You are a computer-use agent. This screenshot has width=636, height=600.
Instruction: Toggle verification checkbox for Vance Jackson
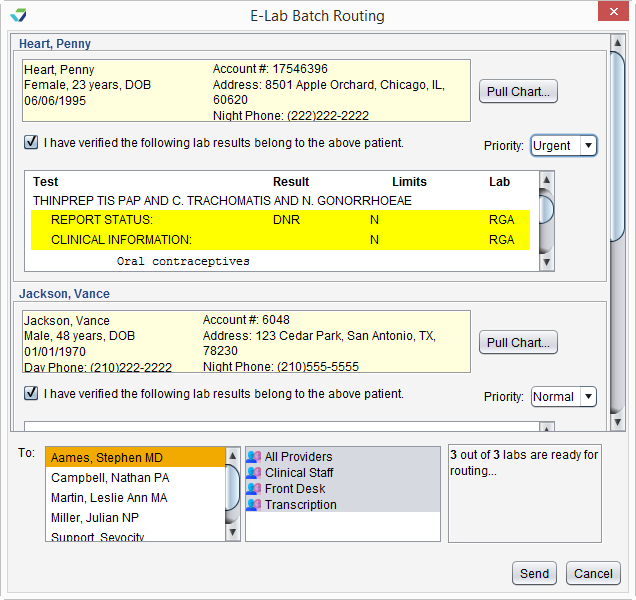pos(32,394)
